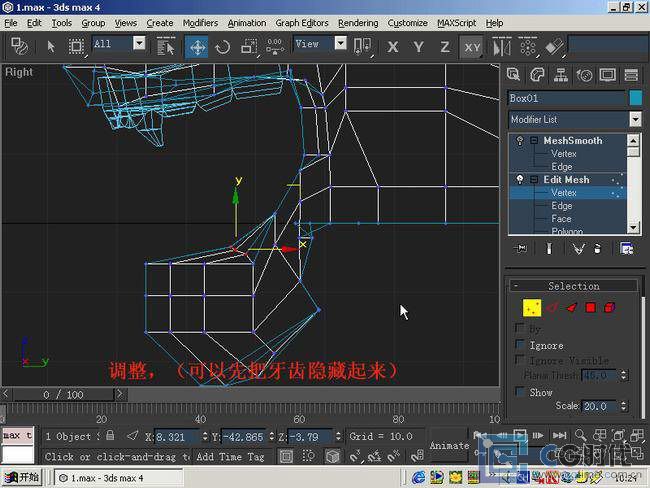Click the Next Frame playback button
Image resolution: width=650 pixels, height=488 pixels.
(538, 435)
